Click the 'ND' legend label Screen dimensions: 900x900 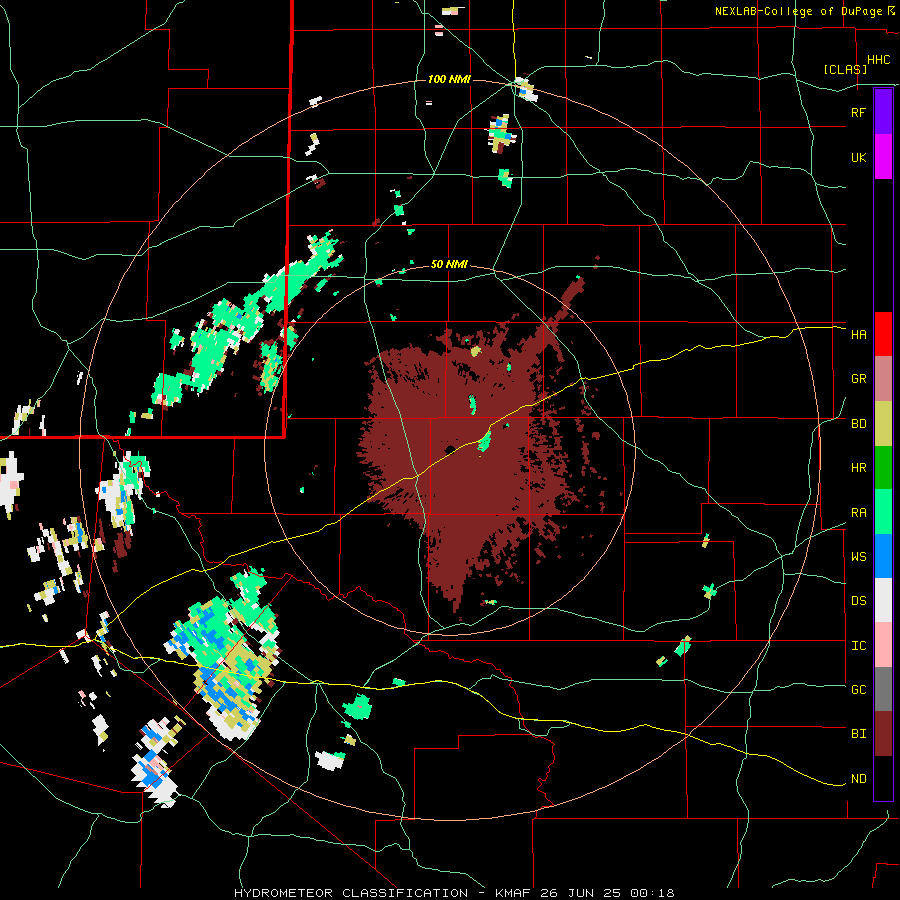(x=858, y=779)
